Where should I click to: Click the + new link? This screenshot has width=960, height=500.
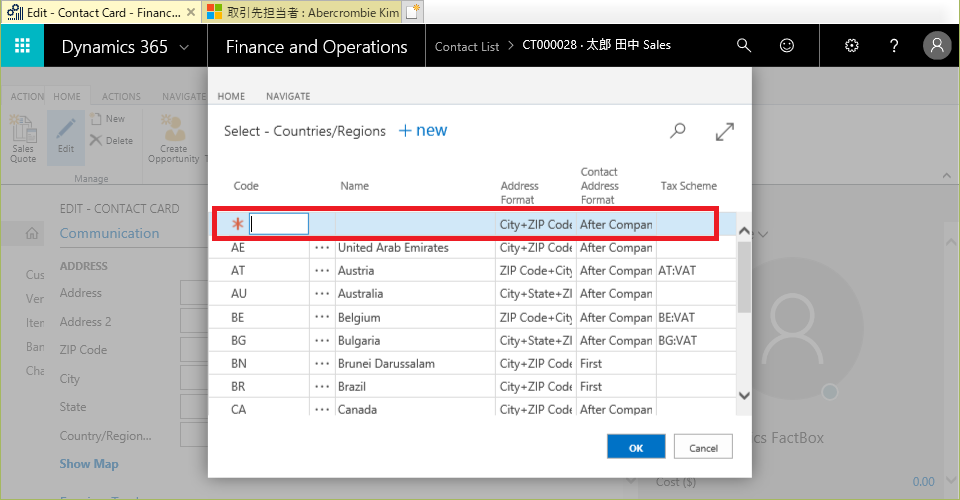[423, 131]
